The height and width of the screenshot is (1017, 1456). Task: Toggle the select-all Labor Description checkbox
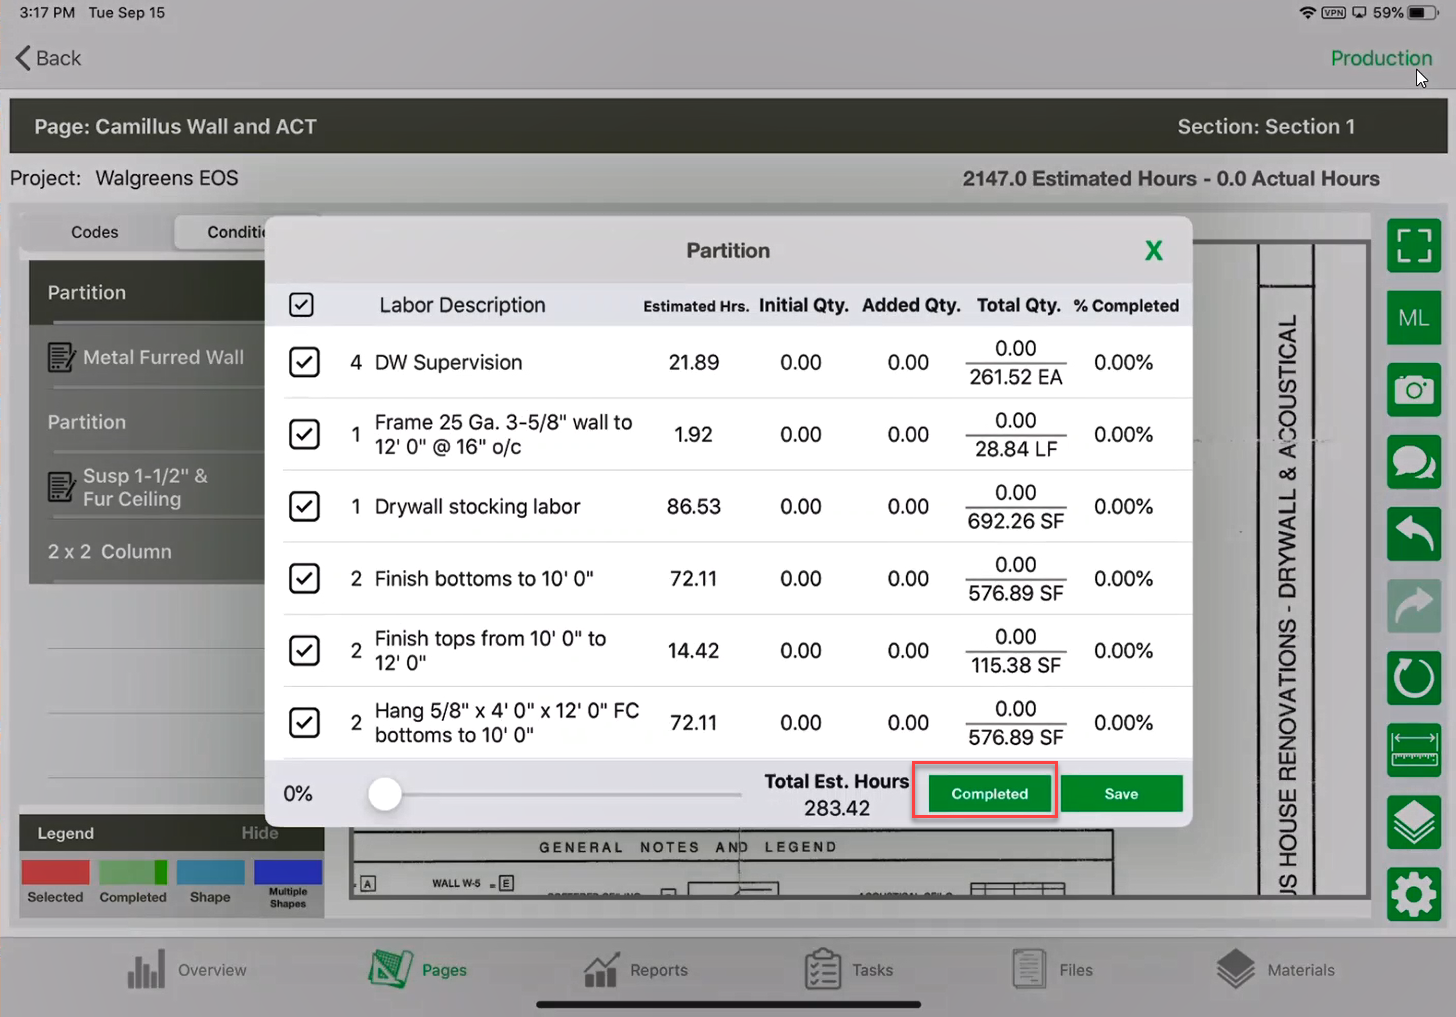301,305
